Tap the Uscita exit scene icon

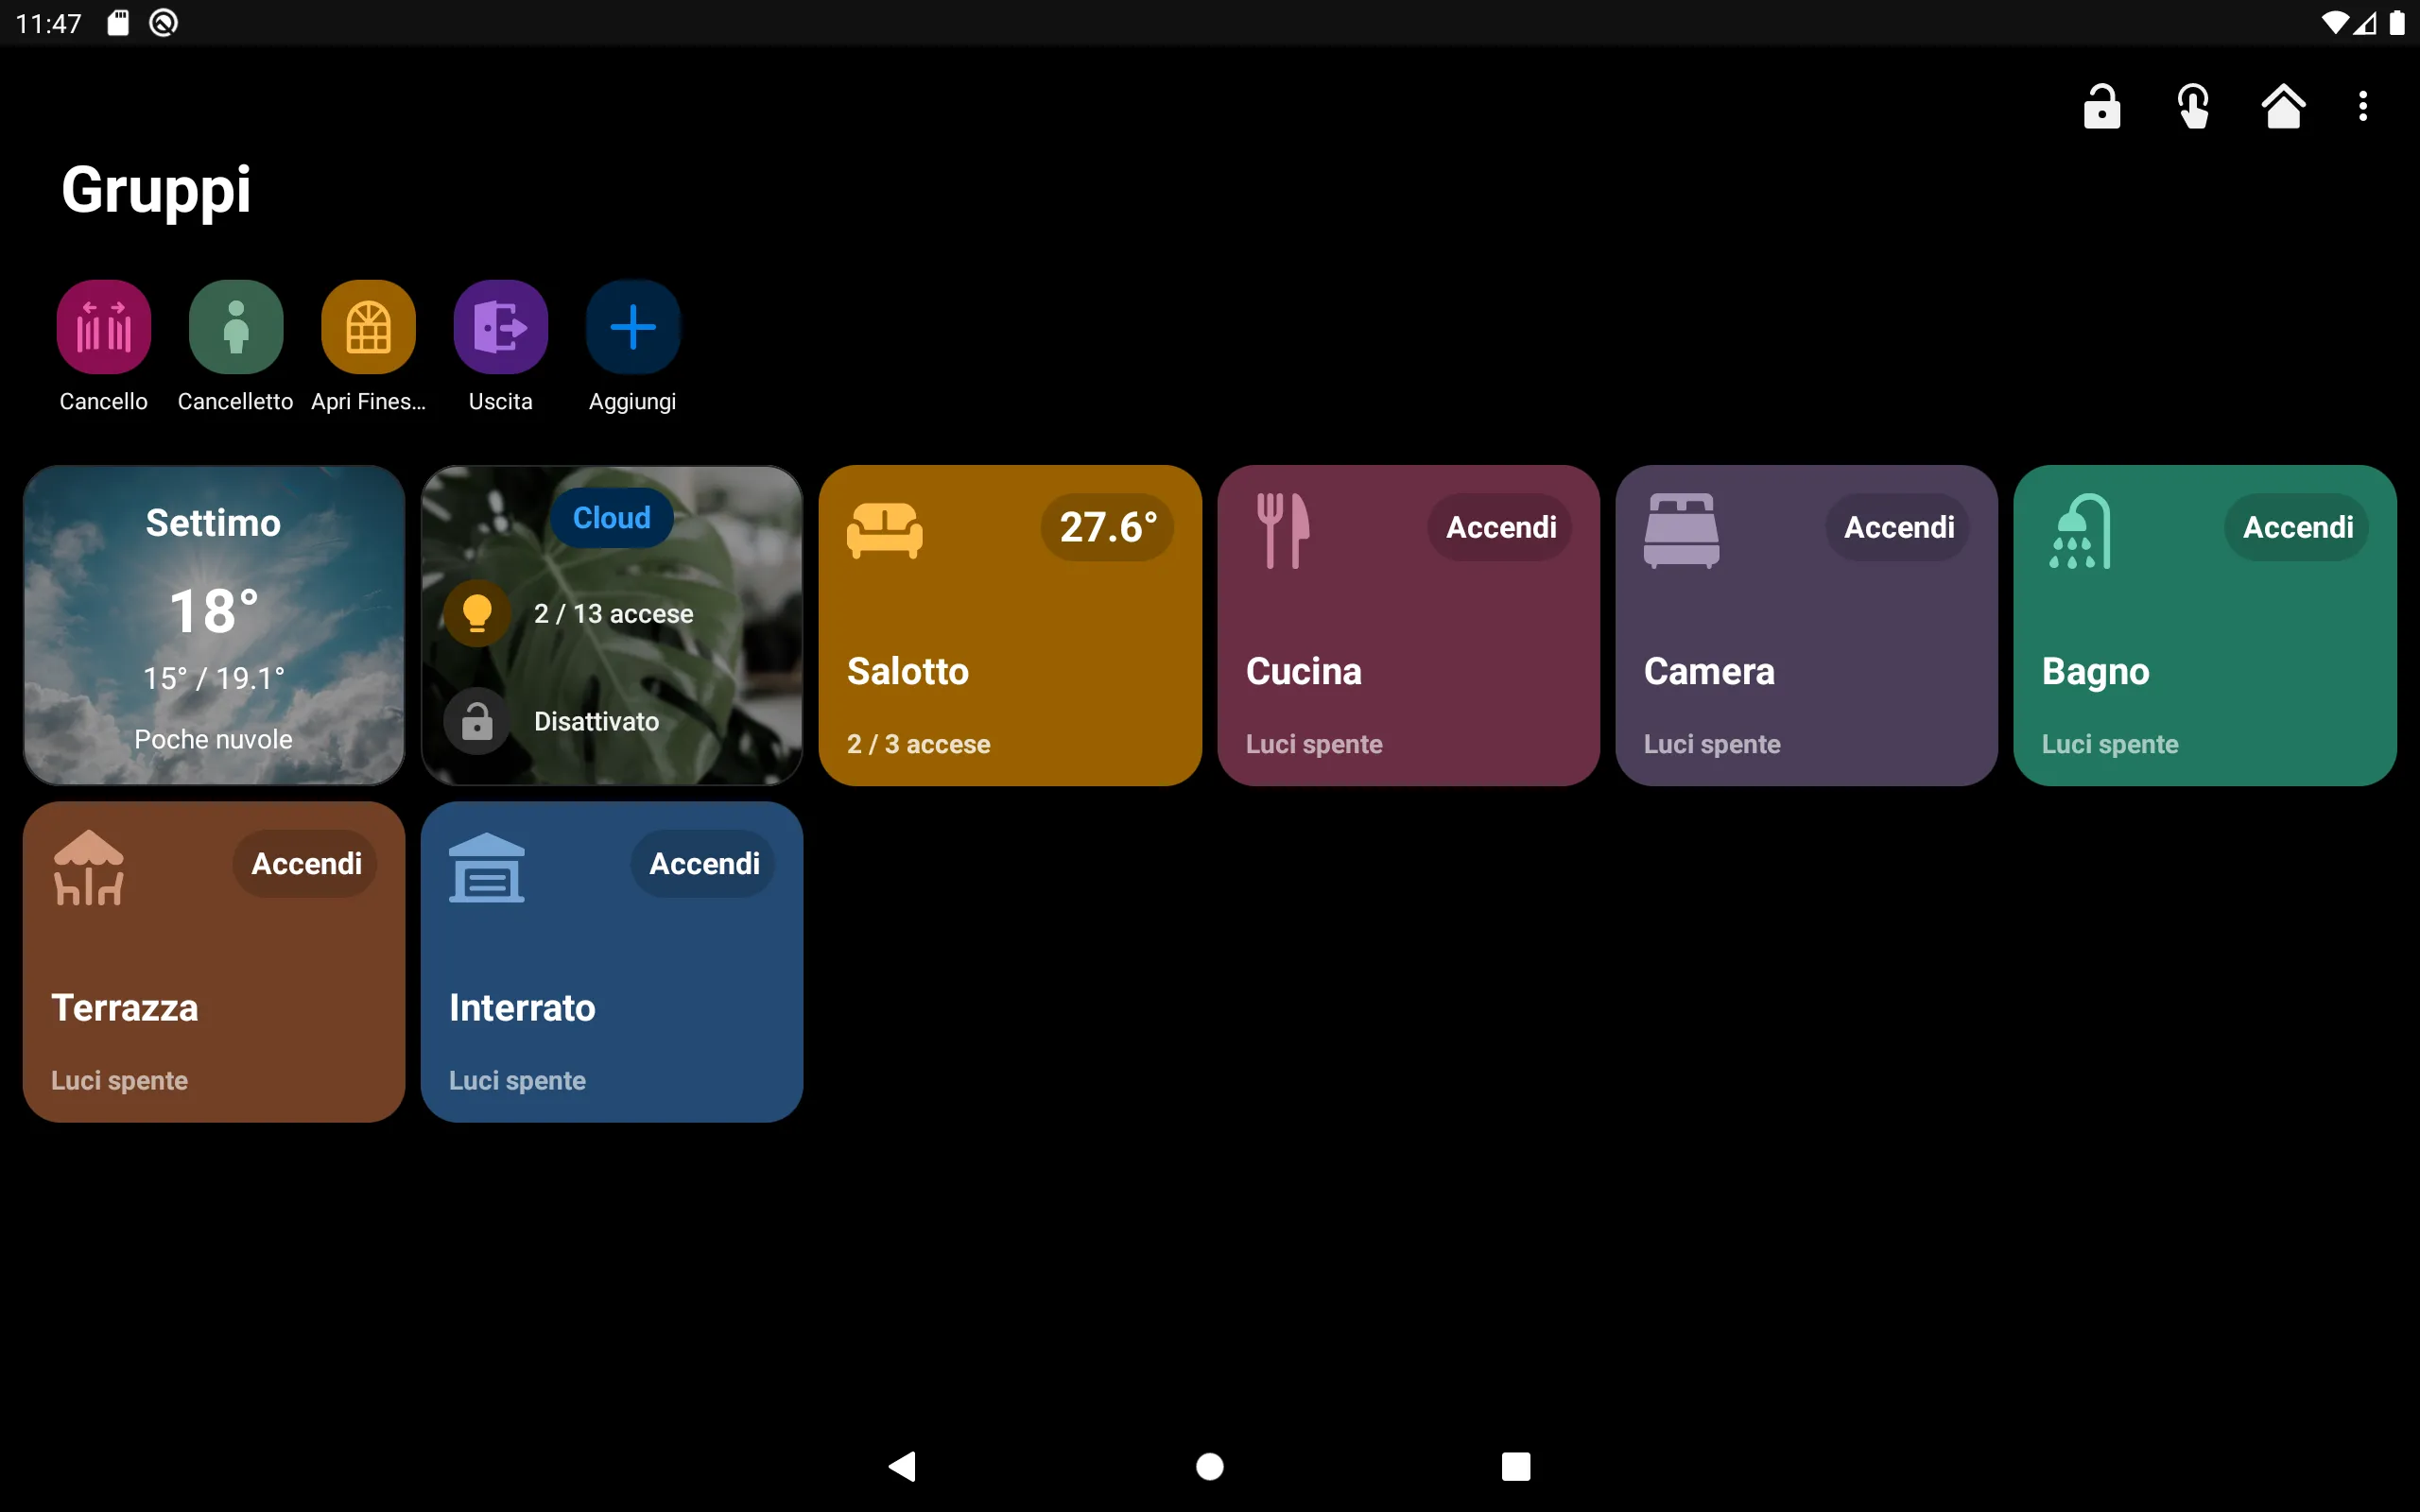point(500,327)
